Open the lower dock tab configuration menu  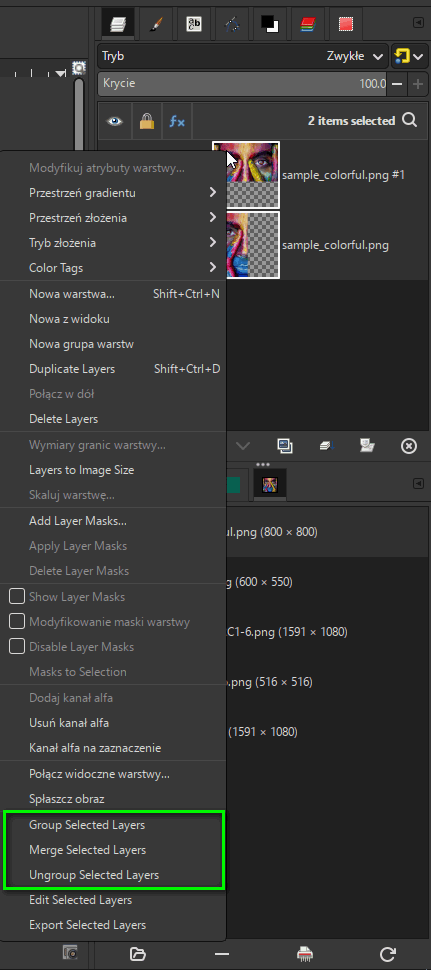pos(419,483)
